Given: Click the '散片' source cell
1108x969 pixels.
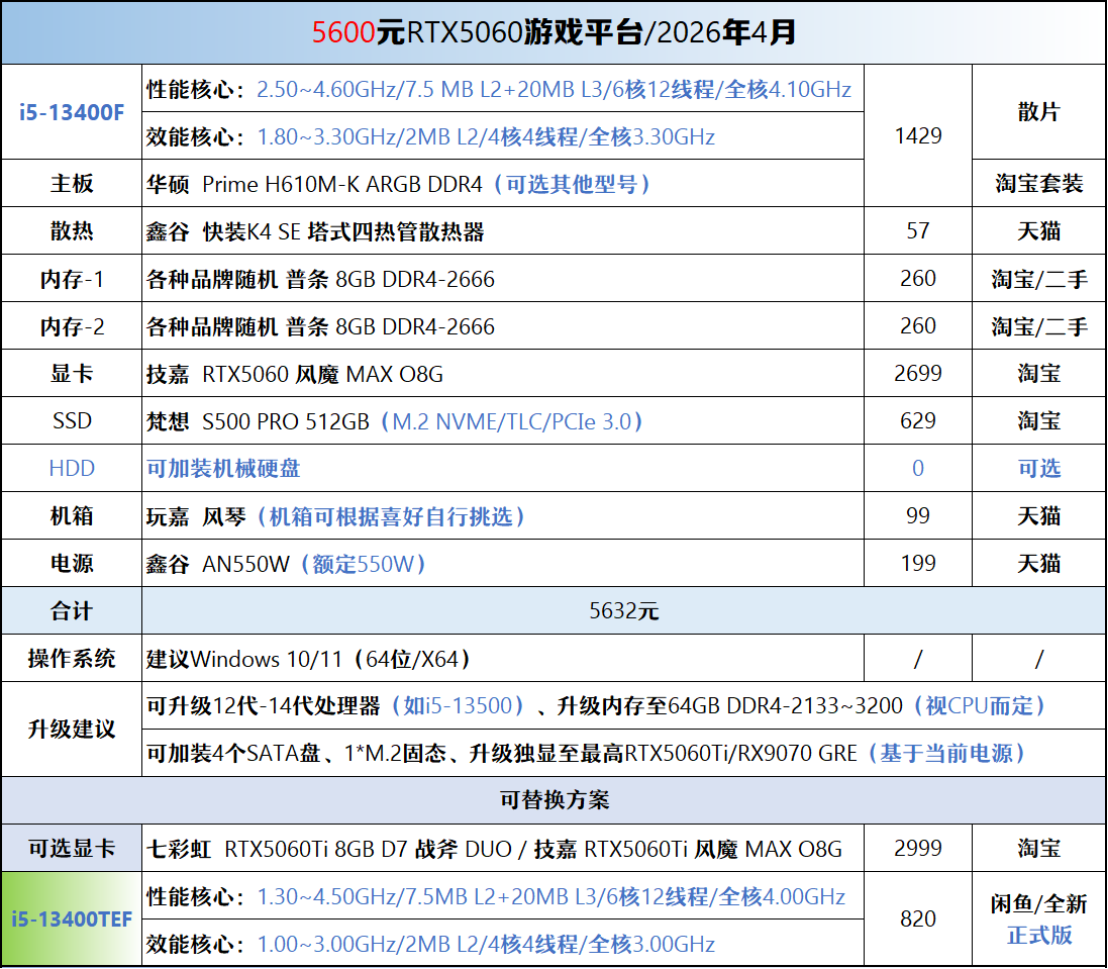Looking at the screenshot, I should 1039,112.
